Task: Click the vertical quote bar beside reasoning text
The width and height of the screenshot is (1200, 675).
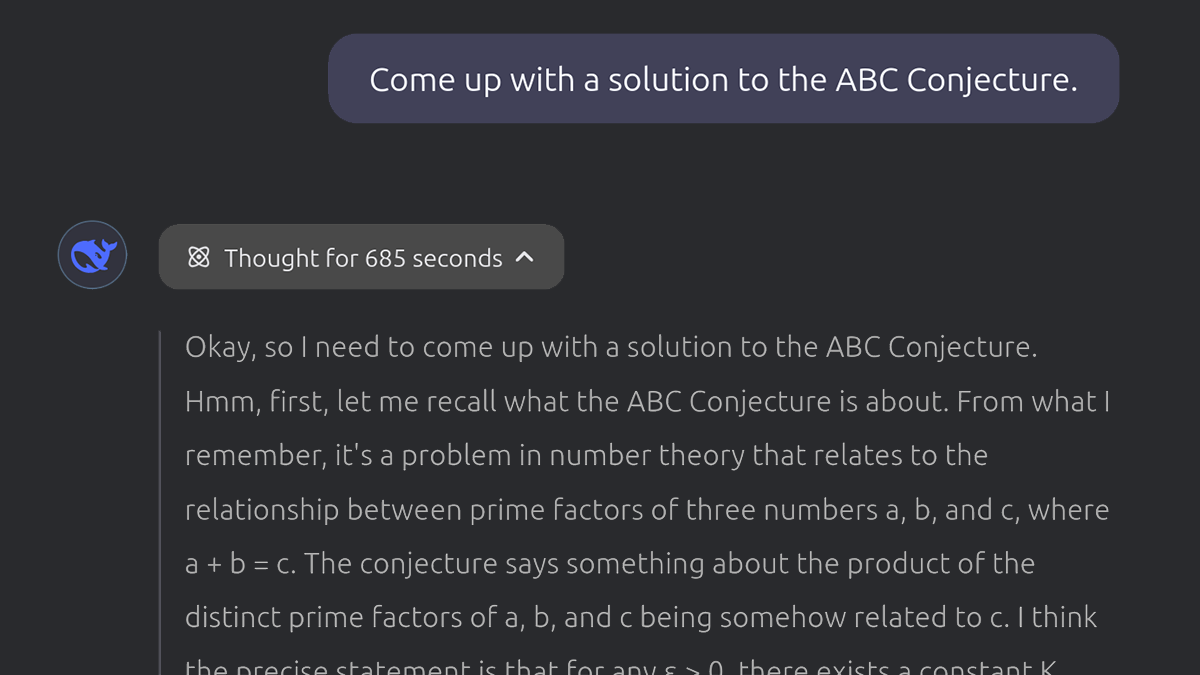Action: (x=160, y=500)
